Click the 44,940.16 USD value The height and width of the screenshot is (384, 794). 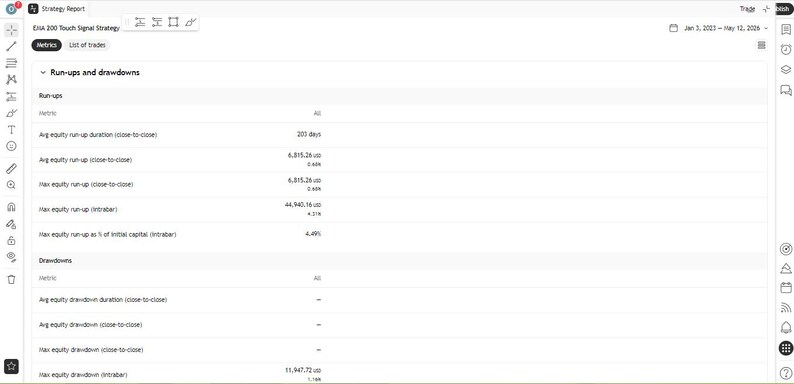[x=303, y=205]
